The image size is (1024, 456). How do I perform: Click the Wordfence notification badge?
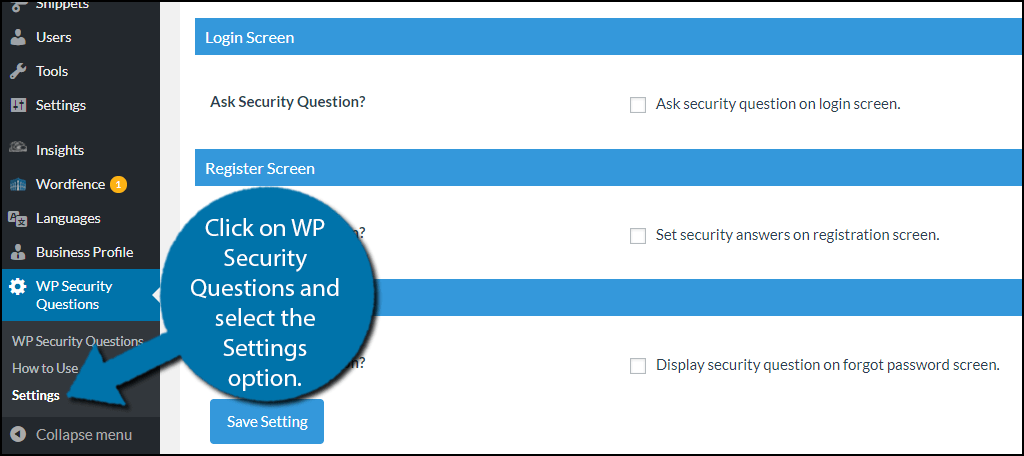pyautogui.click(x=118, y=184)
